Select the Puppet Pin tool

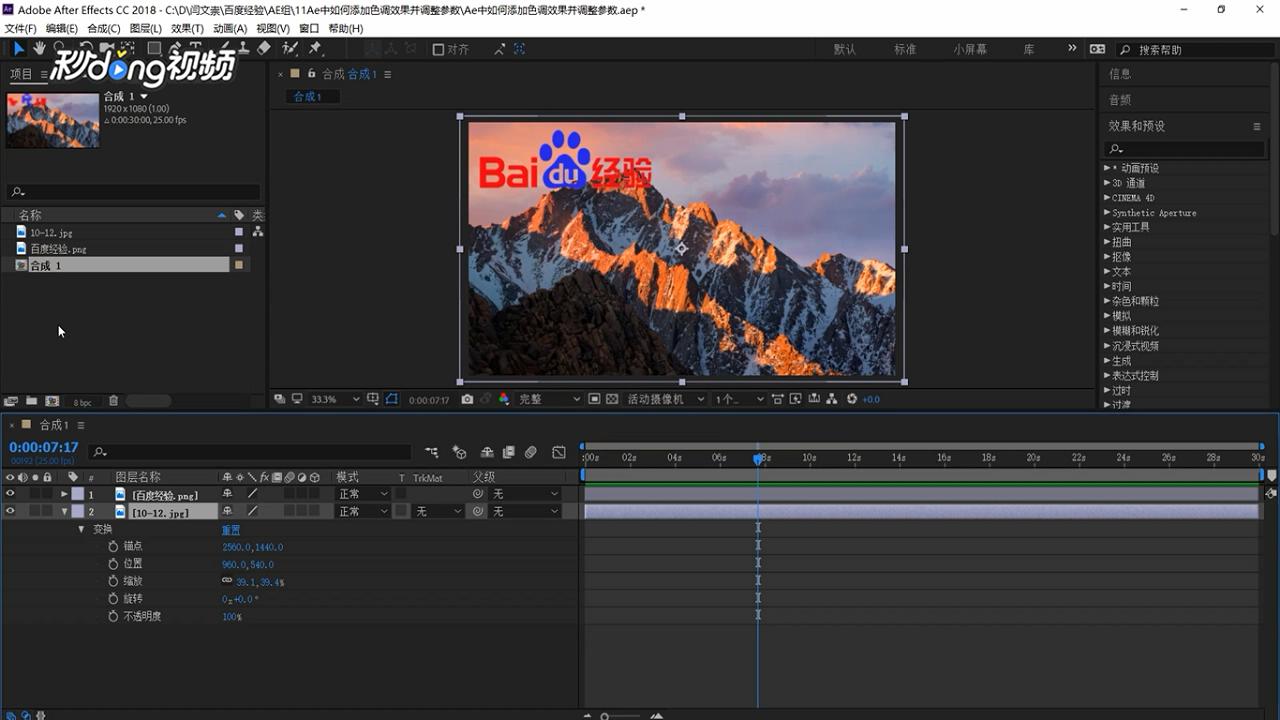[315, 48]
